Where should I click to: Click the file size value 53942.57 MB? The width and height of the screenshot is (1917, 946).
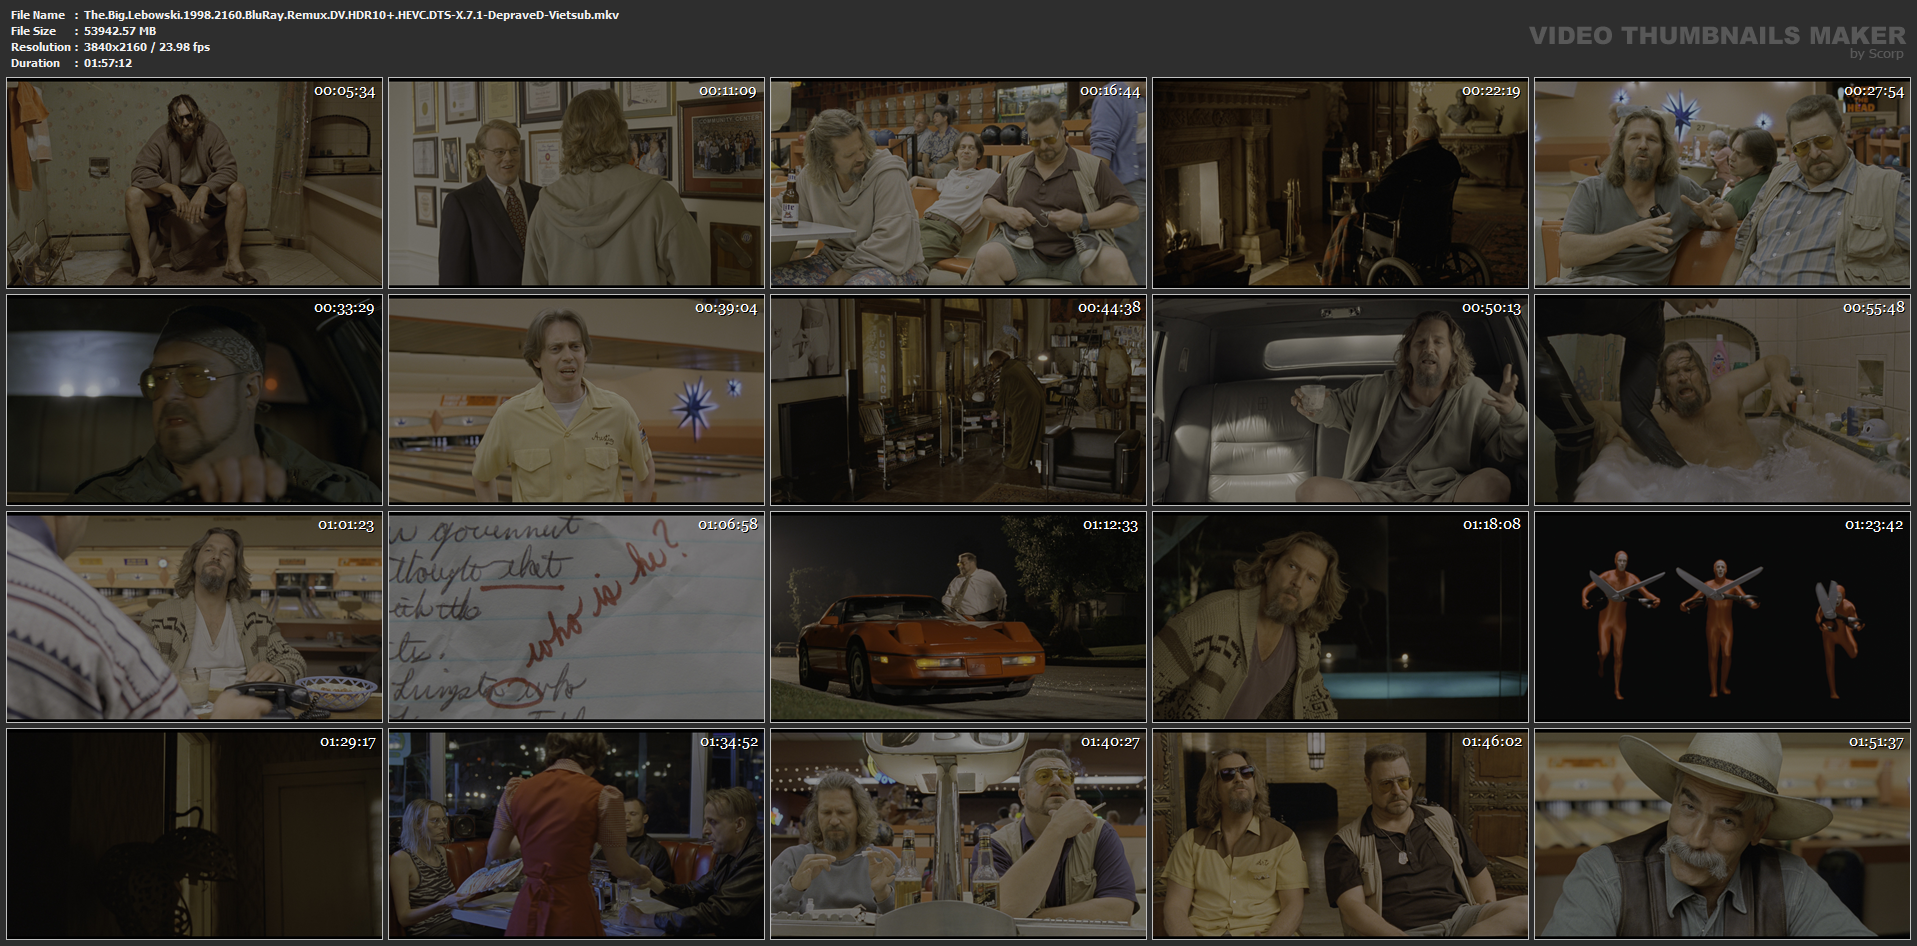tap(120, 31)
